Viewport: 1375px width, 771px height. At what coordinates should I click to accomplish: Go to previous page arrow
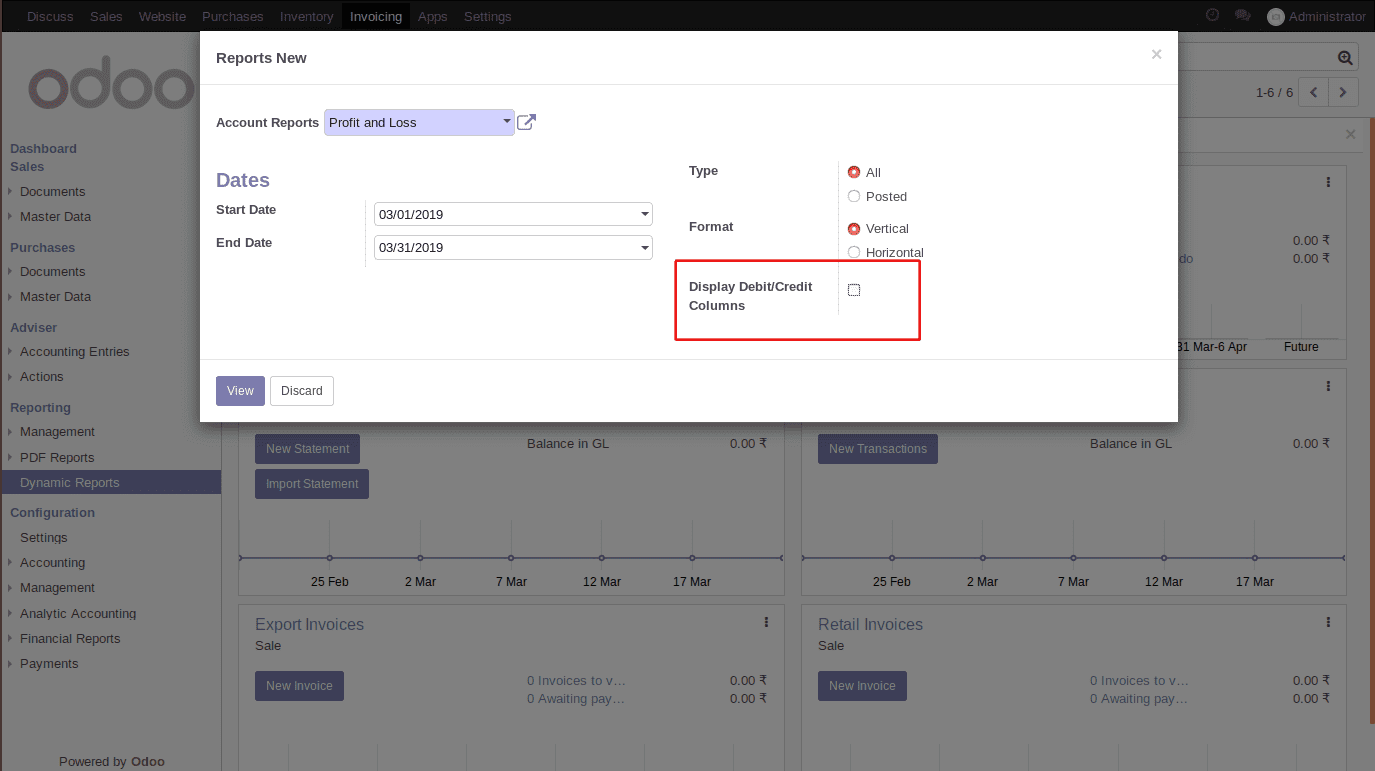coord(1313,92)
